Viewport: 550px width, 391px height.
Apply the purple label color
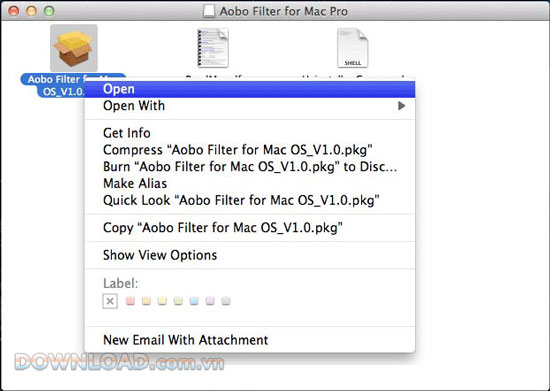[x=210, y=301]
